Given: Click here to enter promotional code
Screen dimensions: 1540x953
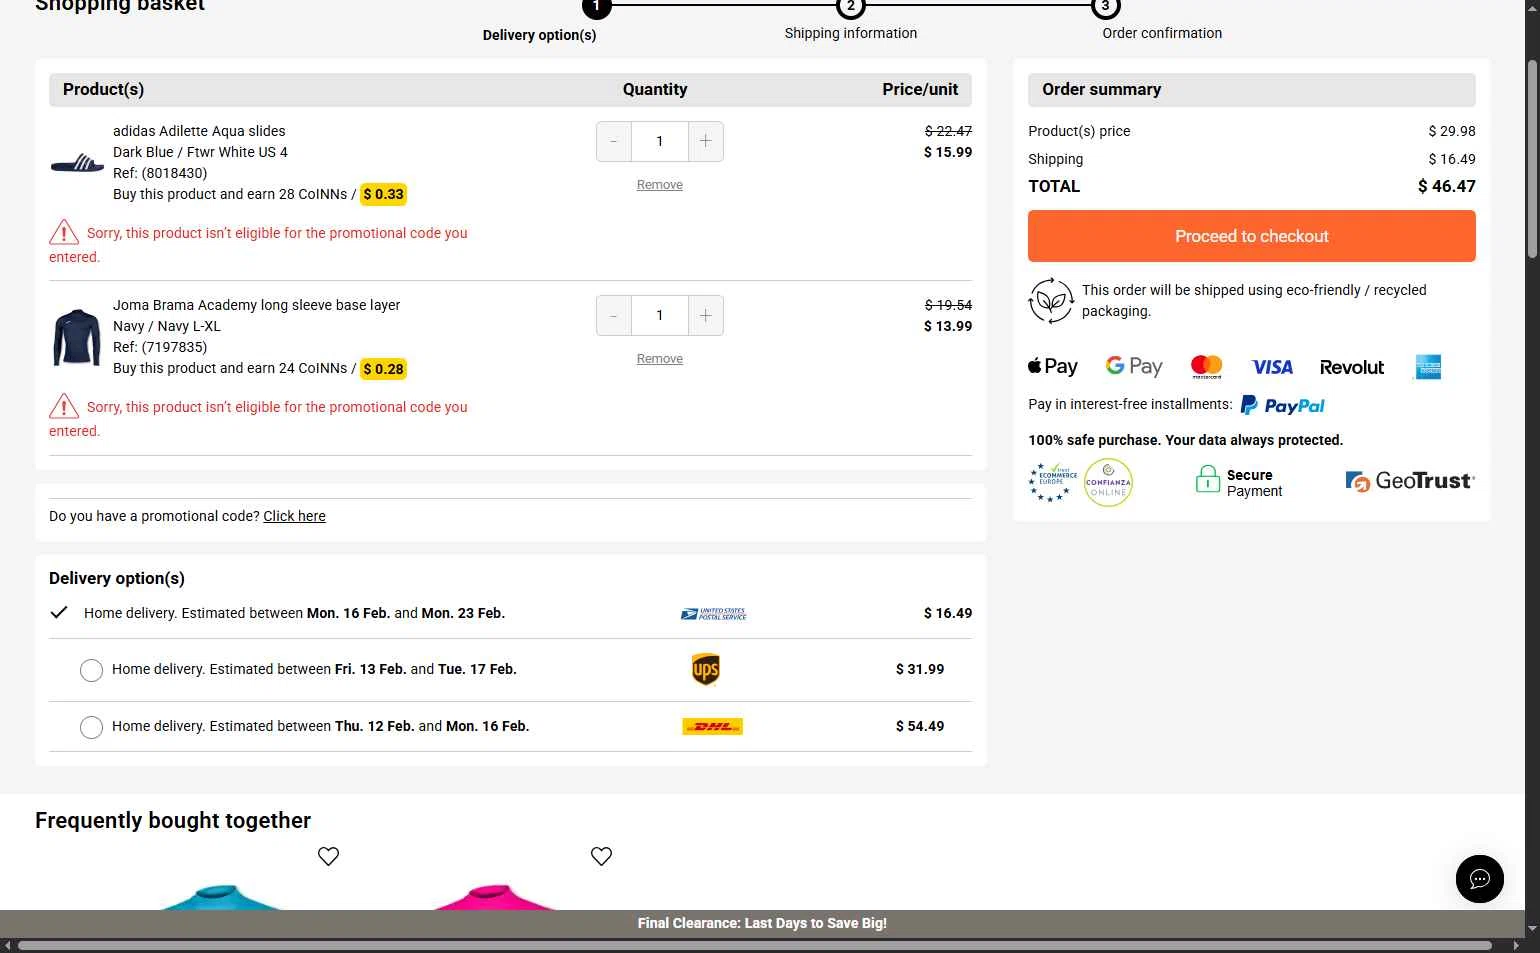Looking at the screenshot, I should point(294,516).
